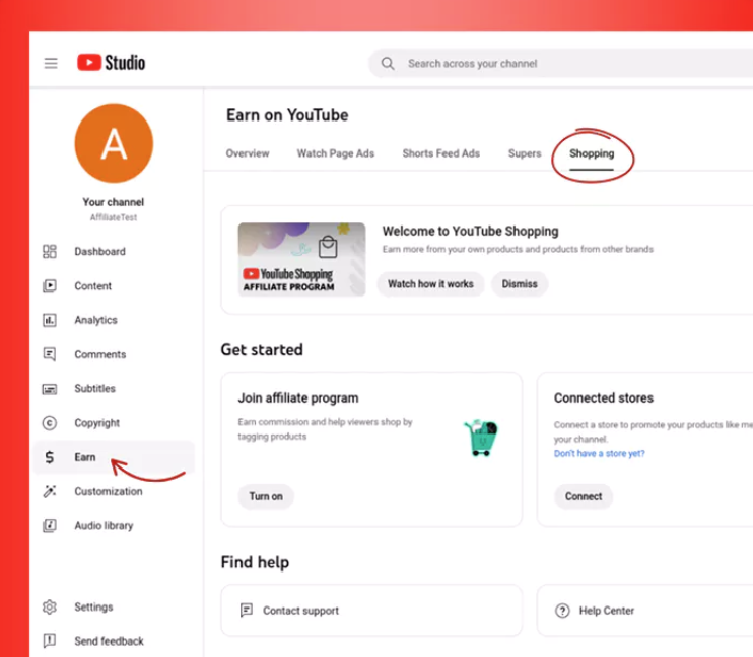Click the Copyright circle icon
Image resolution: width=753 pixels, height=657 pixels.
coord(49,423)
